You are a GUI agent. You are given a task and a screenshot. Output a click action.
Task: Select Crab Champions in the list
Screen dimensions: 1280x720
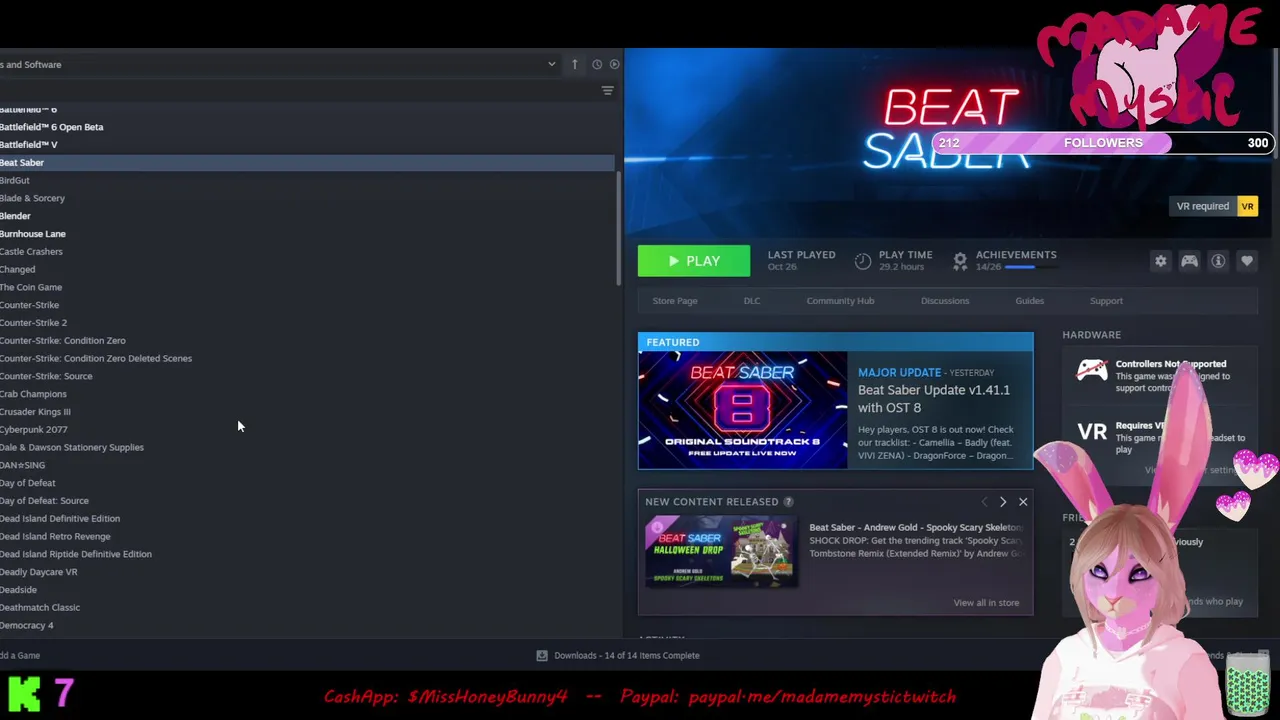click(x=307, y=394)
